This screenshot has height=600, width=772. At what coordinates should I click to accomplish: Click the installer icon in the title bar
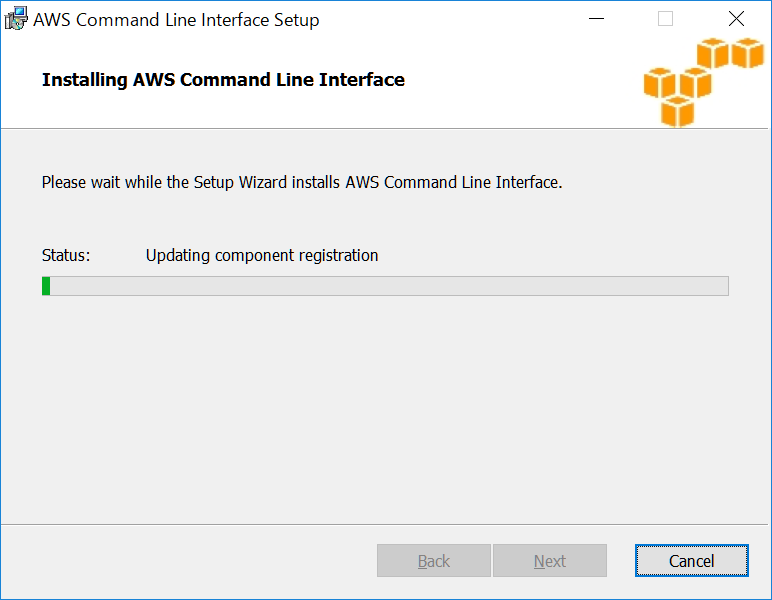17,19
